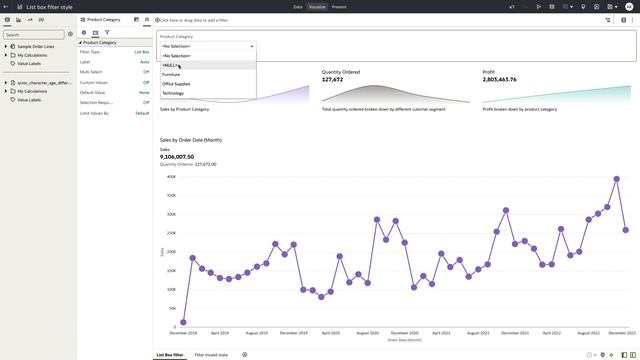Screen dimensions: 640x360
Task: Click the Quantity Ordered tile
Action: [396, 90]
